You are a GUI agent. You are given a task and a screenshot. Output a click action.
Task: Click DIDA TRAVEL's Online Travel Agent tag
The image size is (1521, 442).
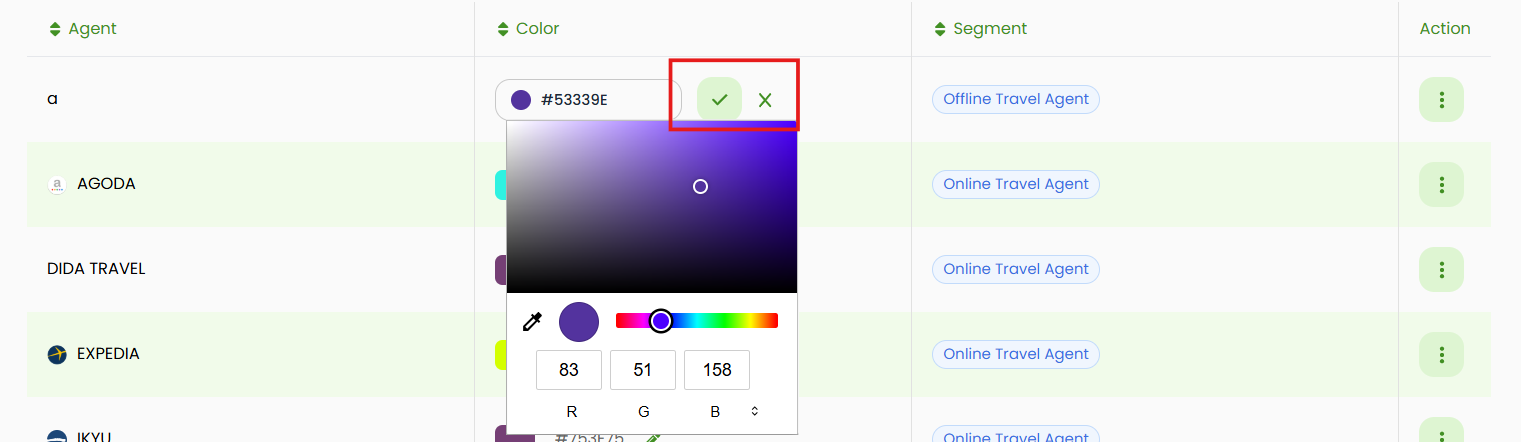[1016, 269]
